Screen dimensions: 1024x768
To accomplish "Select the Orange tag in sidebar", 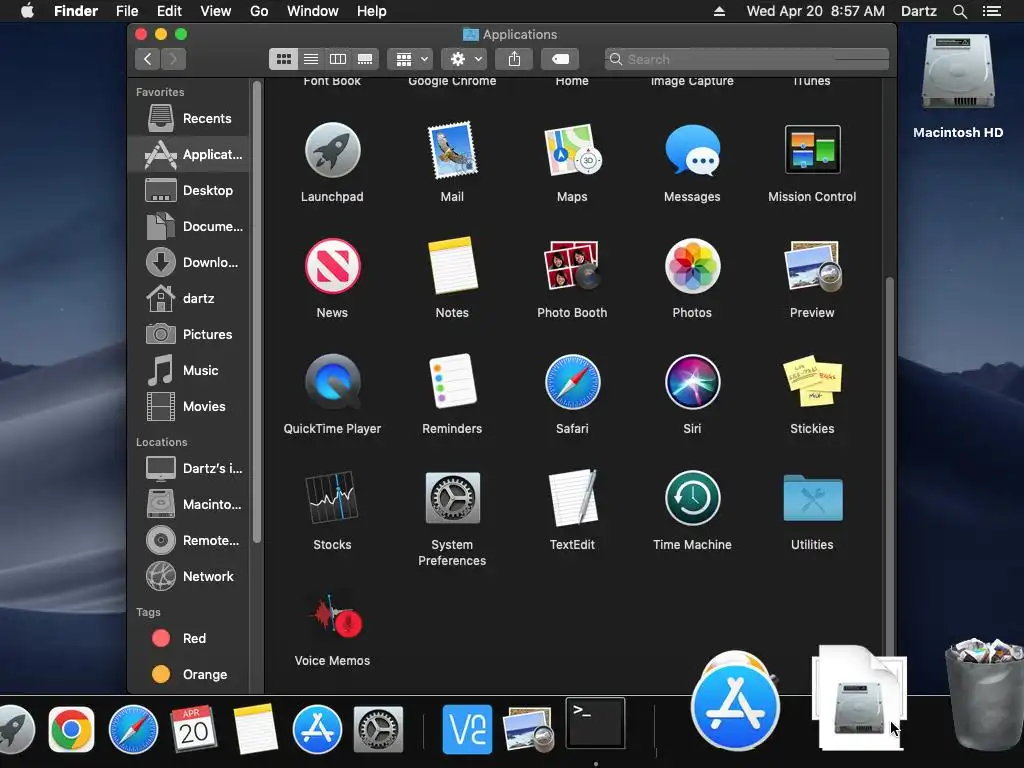I will 189,674.
